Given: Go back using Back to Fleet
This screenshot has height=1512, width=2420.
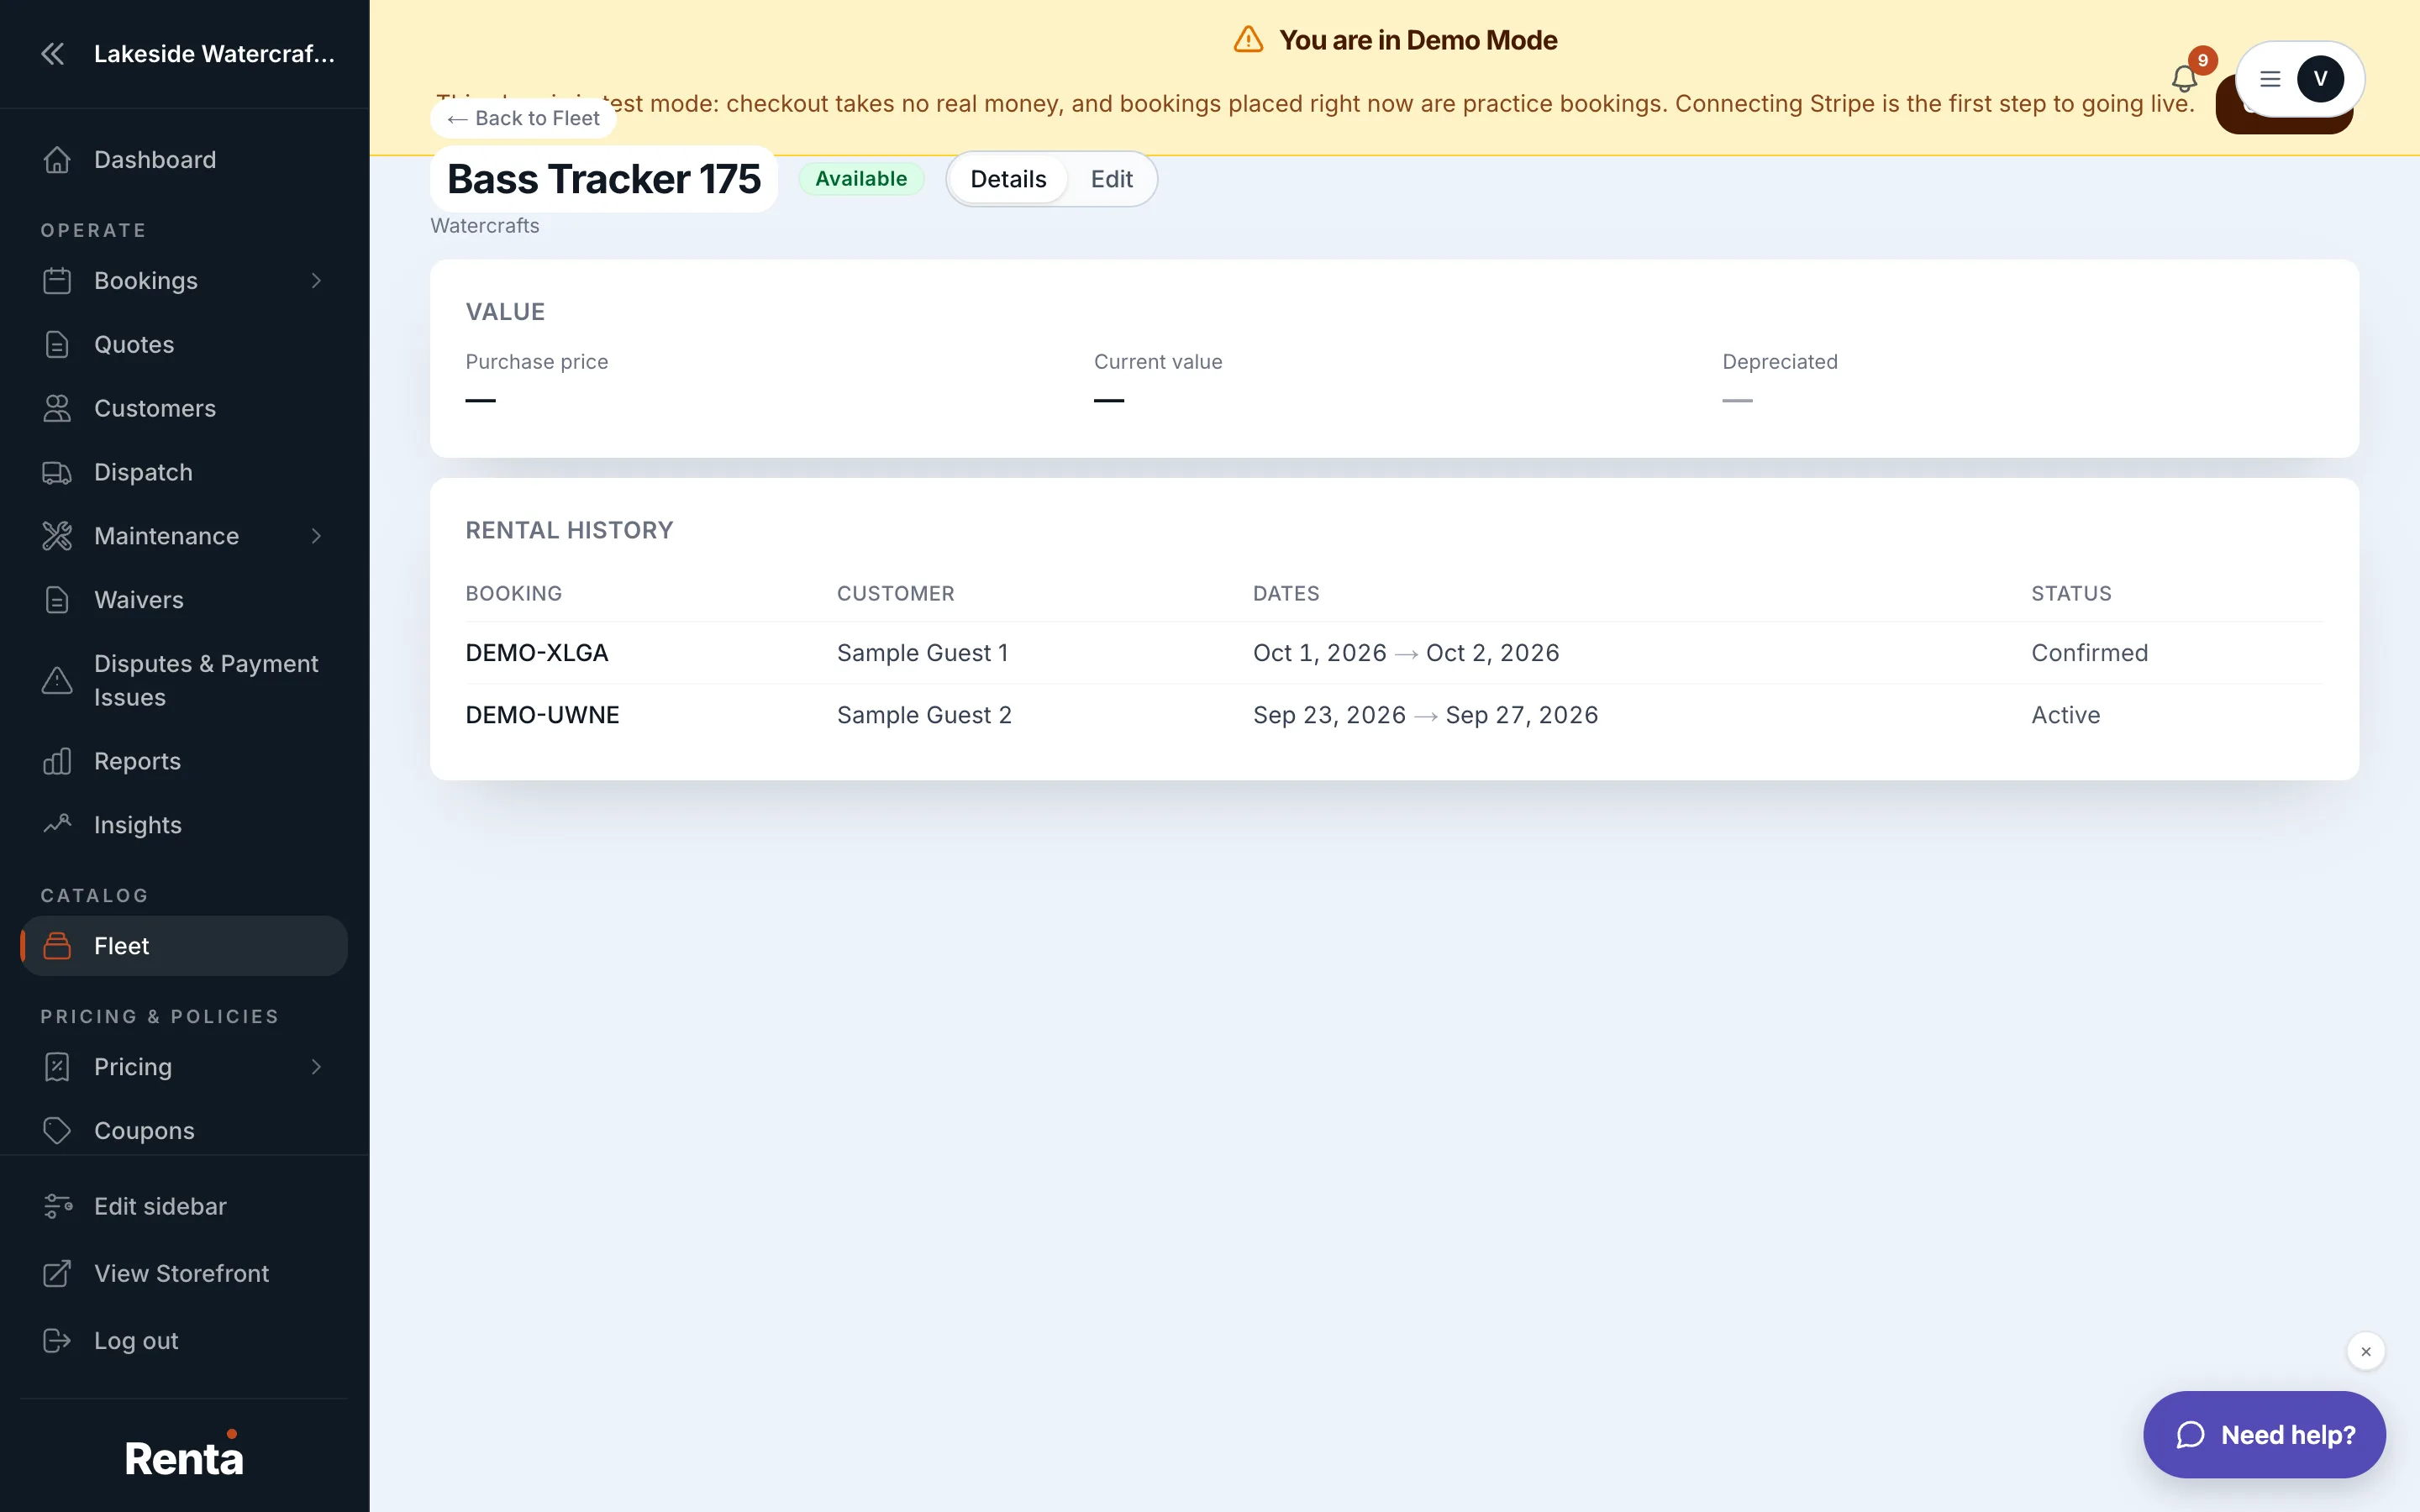Looking at the screenshot, I should point(523,118).
